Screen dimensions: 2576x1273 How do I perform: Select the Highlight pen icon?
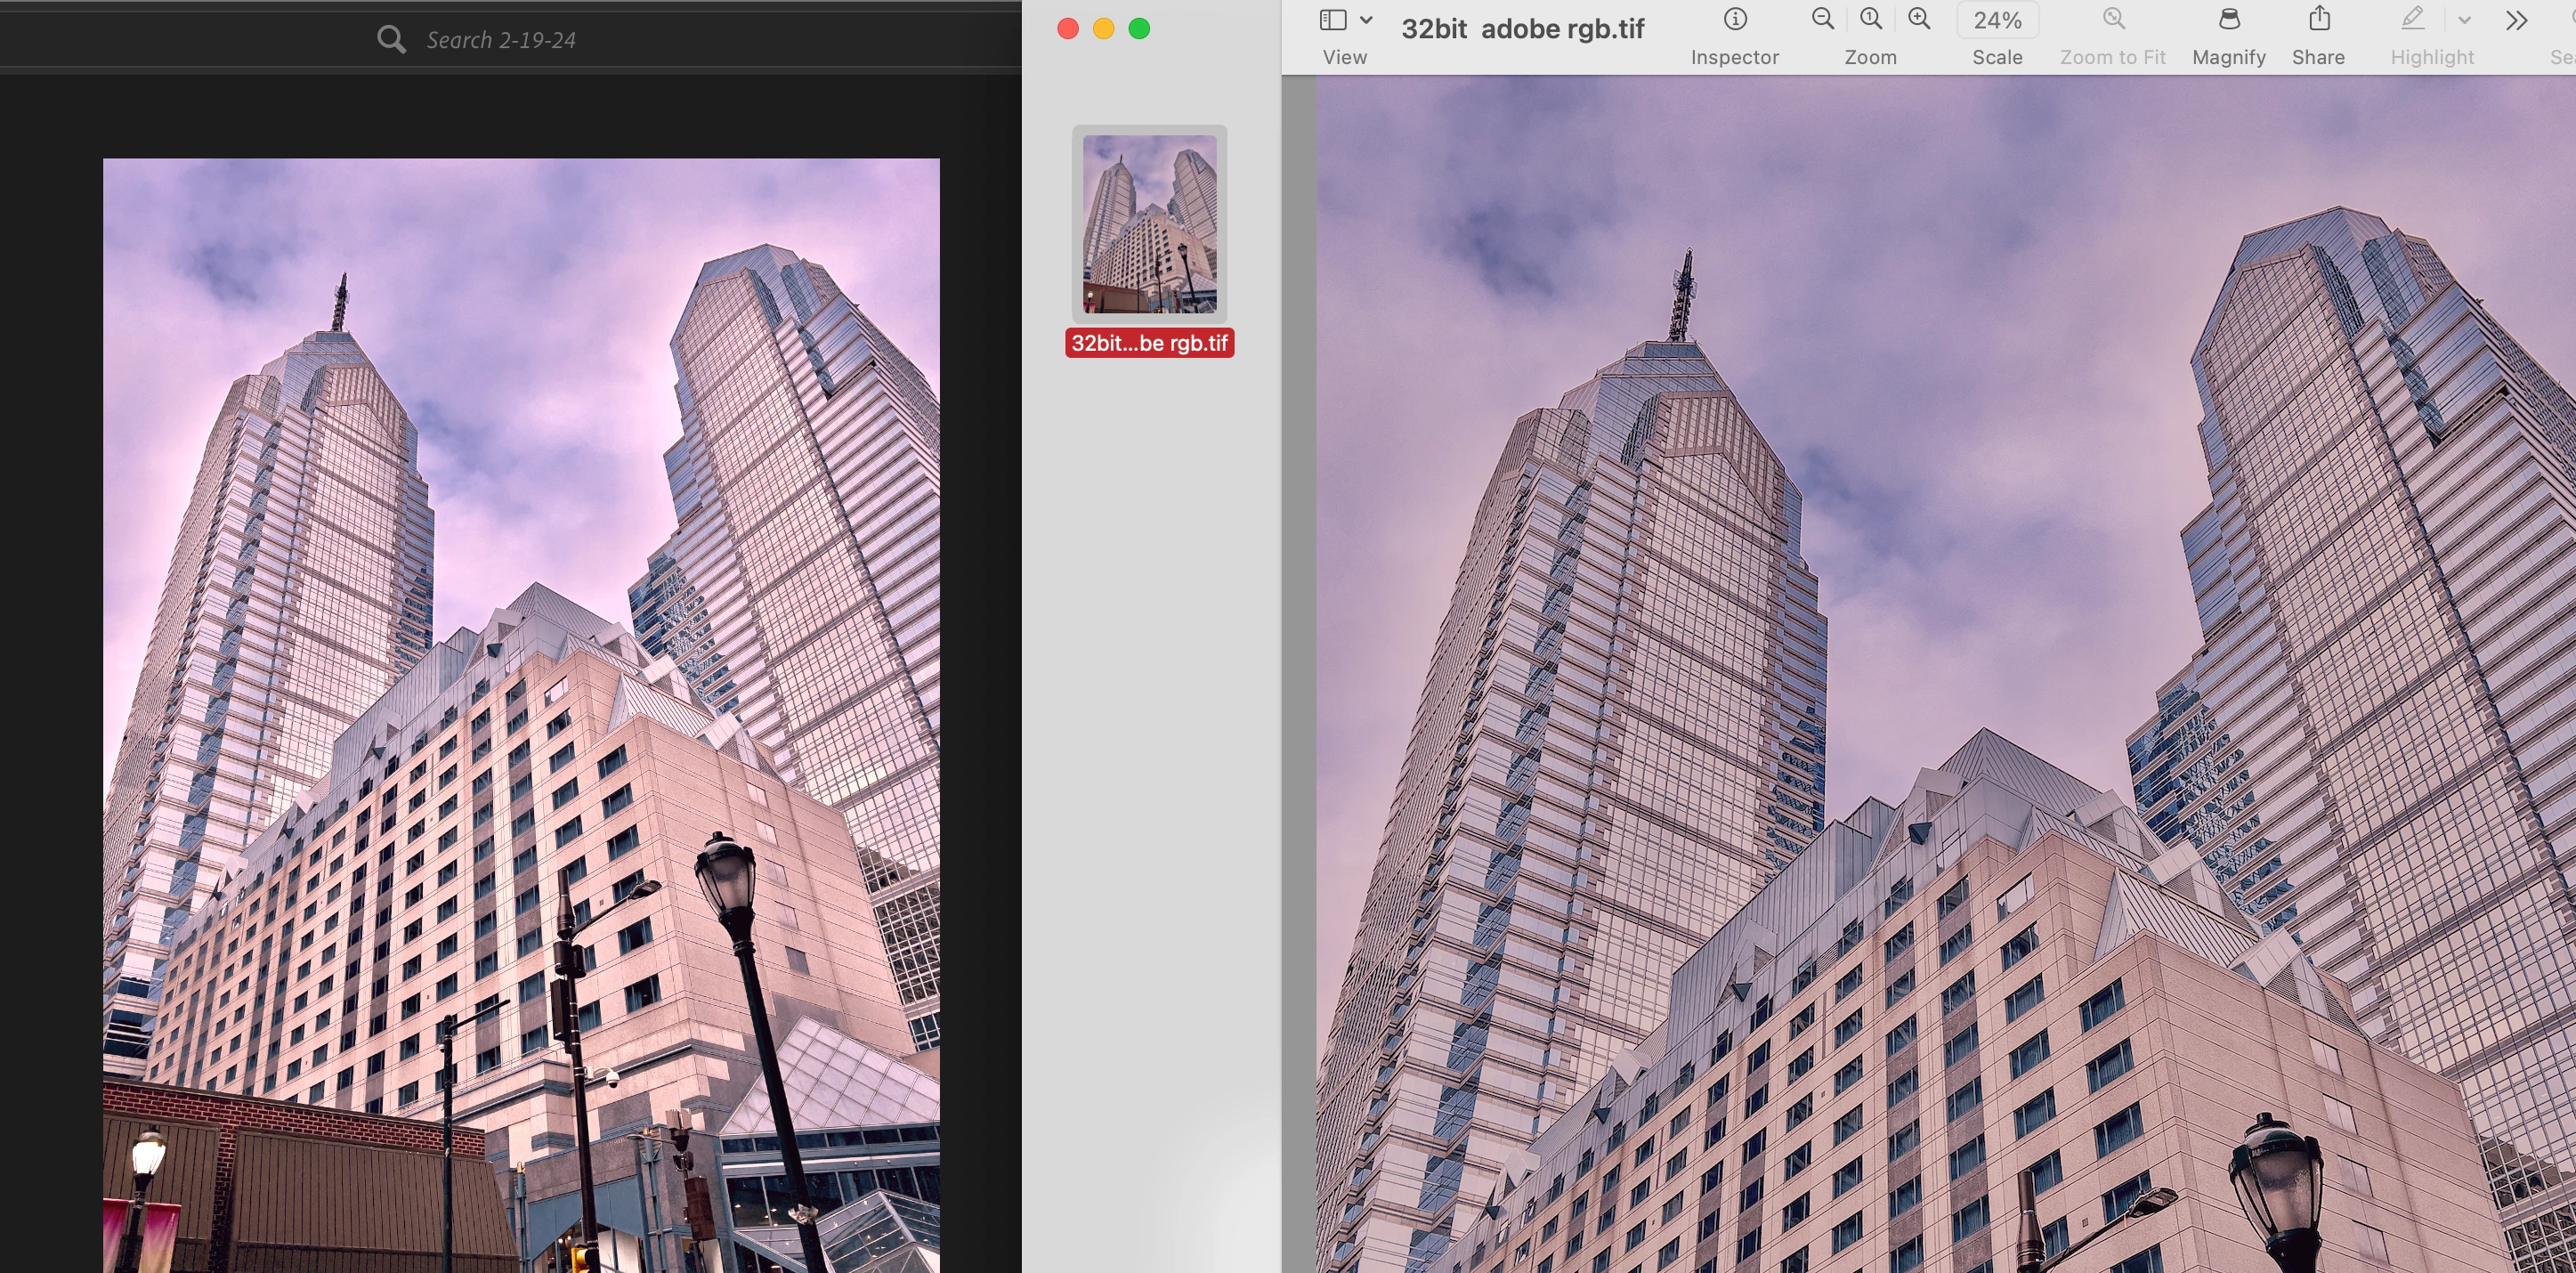(2412, 20)
